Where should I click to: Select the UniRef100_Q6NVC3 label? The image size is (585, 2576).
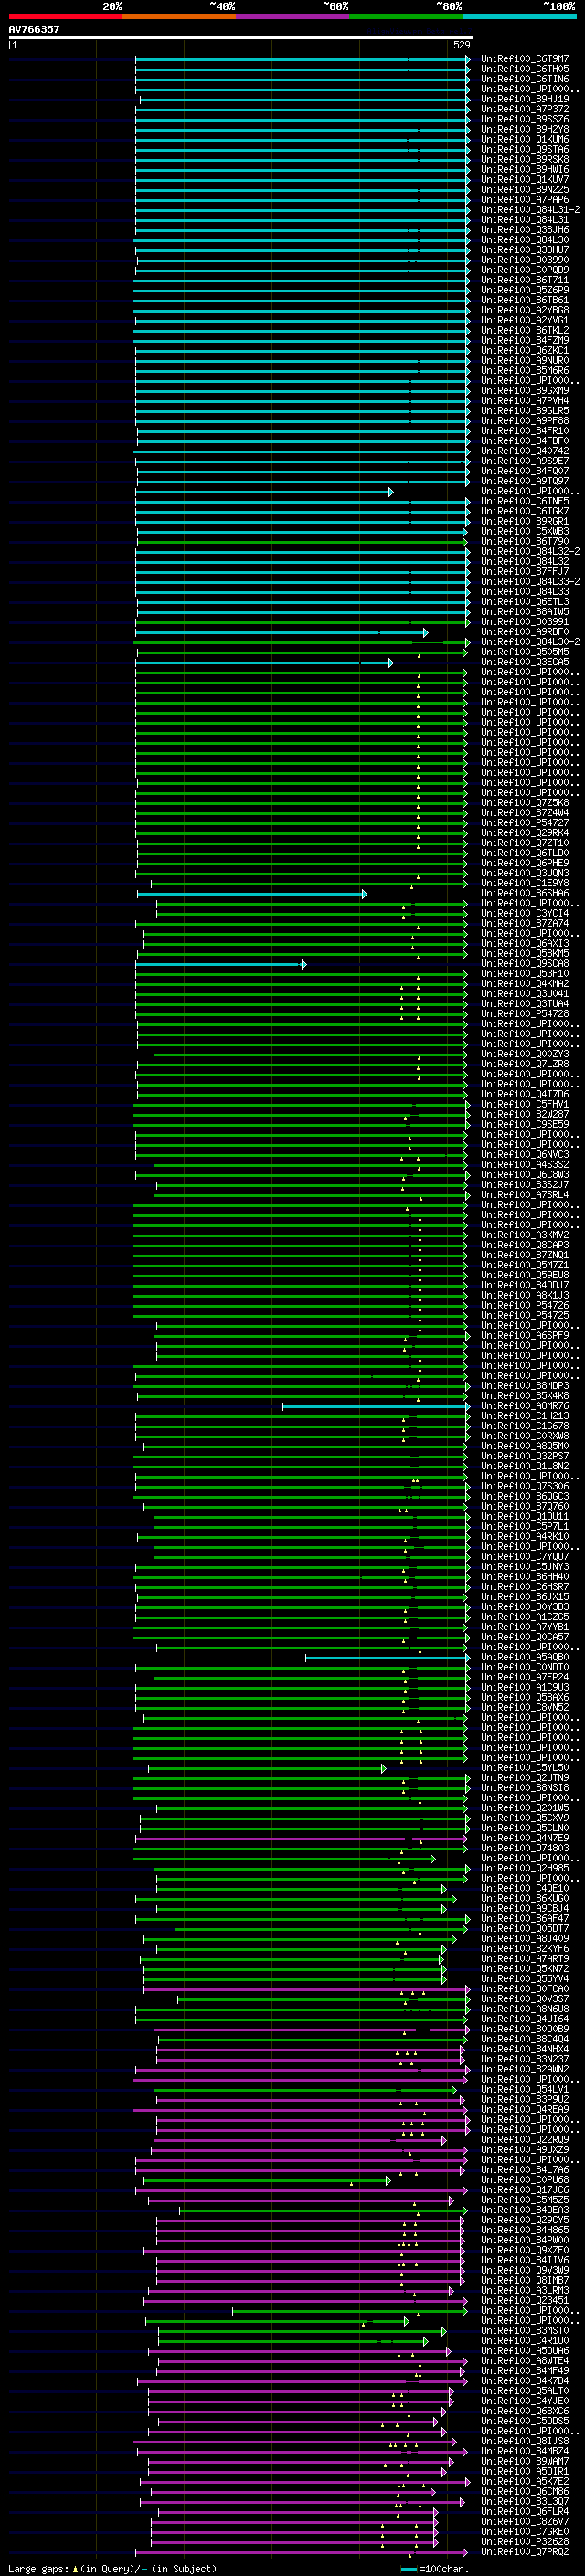tap(524, 1154)
